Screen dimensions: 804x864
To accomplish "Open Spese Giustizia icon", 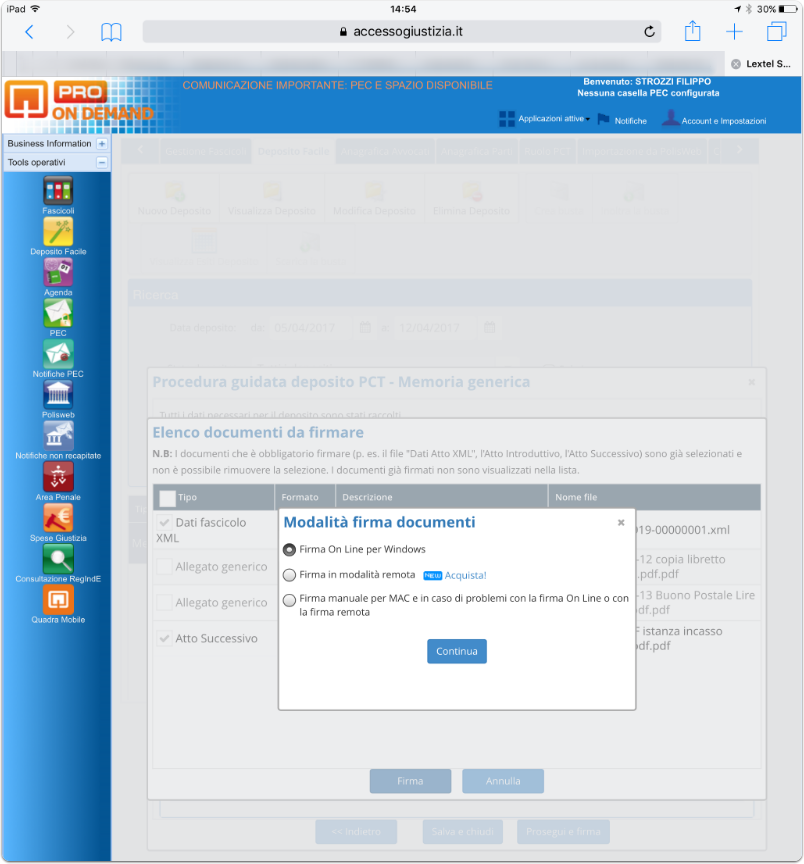I will [x=58, y=518].
